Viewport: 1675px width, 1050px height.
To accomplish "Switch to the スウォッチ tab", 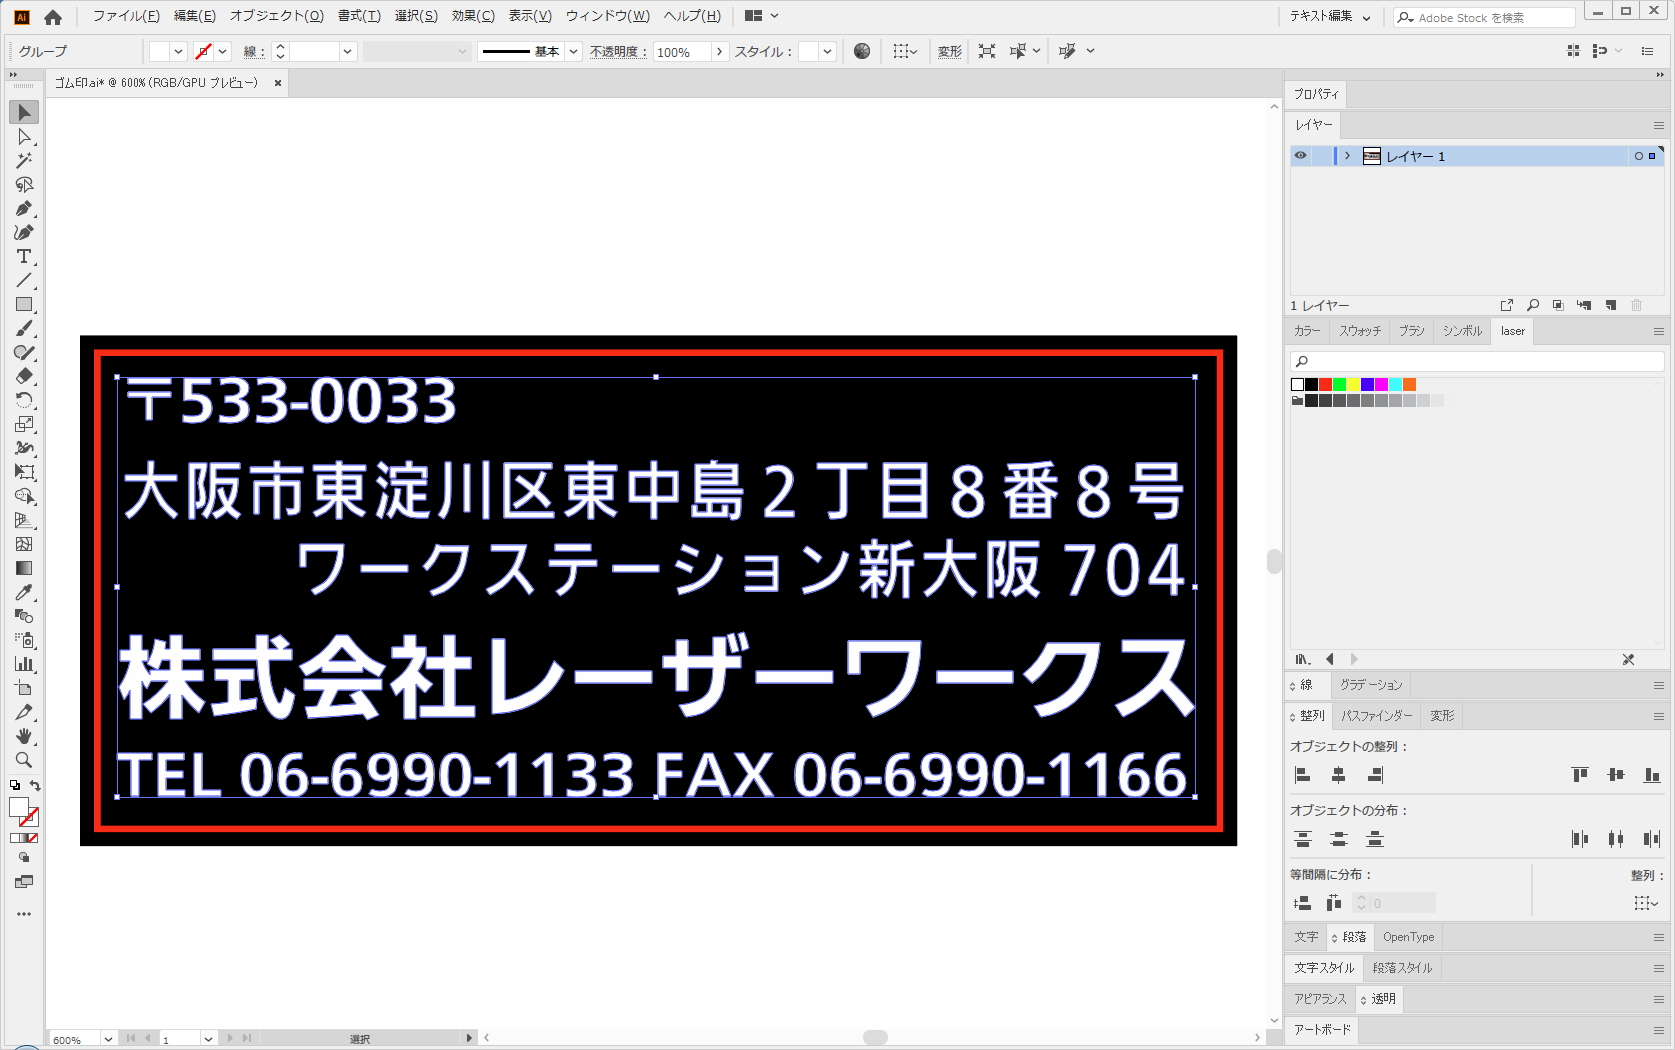I will point(1359,331).
